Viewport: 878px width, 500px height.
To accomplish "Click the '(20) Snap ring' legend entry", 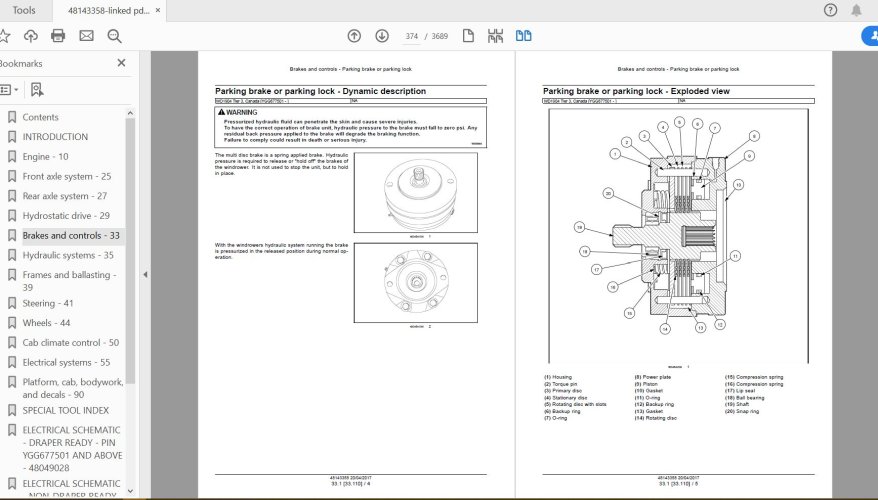I will click(742, 411).
